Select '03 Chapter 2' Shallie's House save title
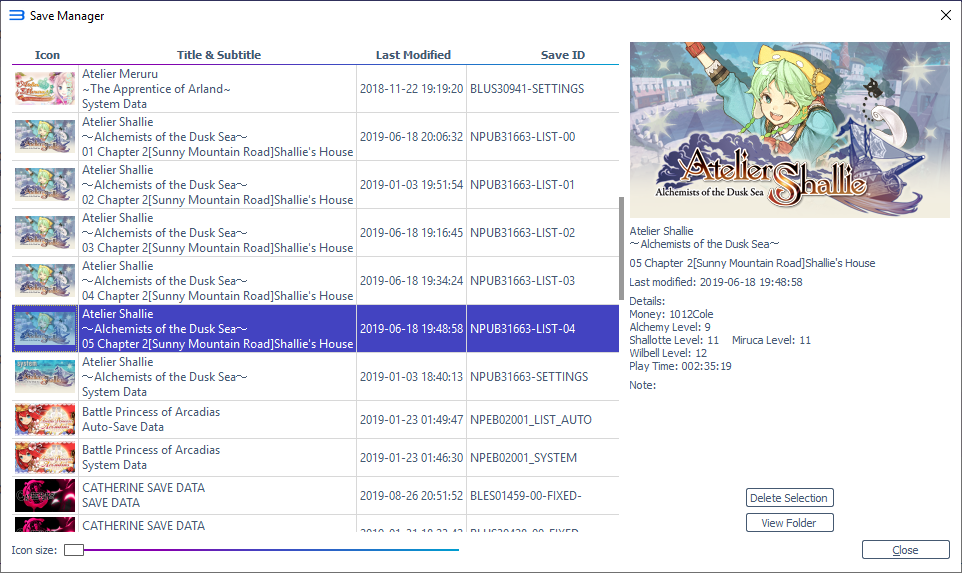The height and width of the screenshot is (573, 962). 218,233
